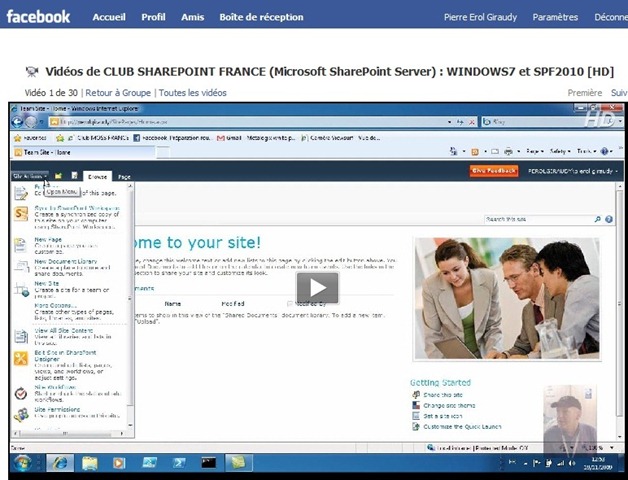
Task: Click the IE Print toolbar icon
Action: click(509, 151)
